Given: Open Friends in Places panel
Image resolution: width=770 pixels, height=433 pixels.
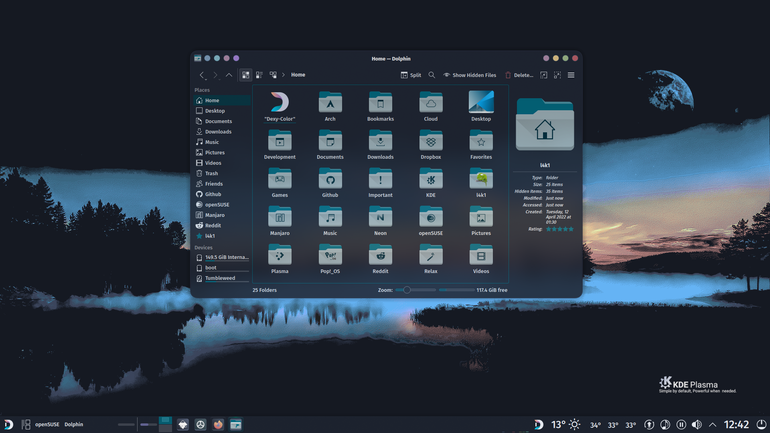Looking at the screenshot, I should (222, 184).
